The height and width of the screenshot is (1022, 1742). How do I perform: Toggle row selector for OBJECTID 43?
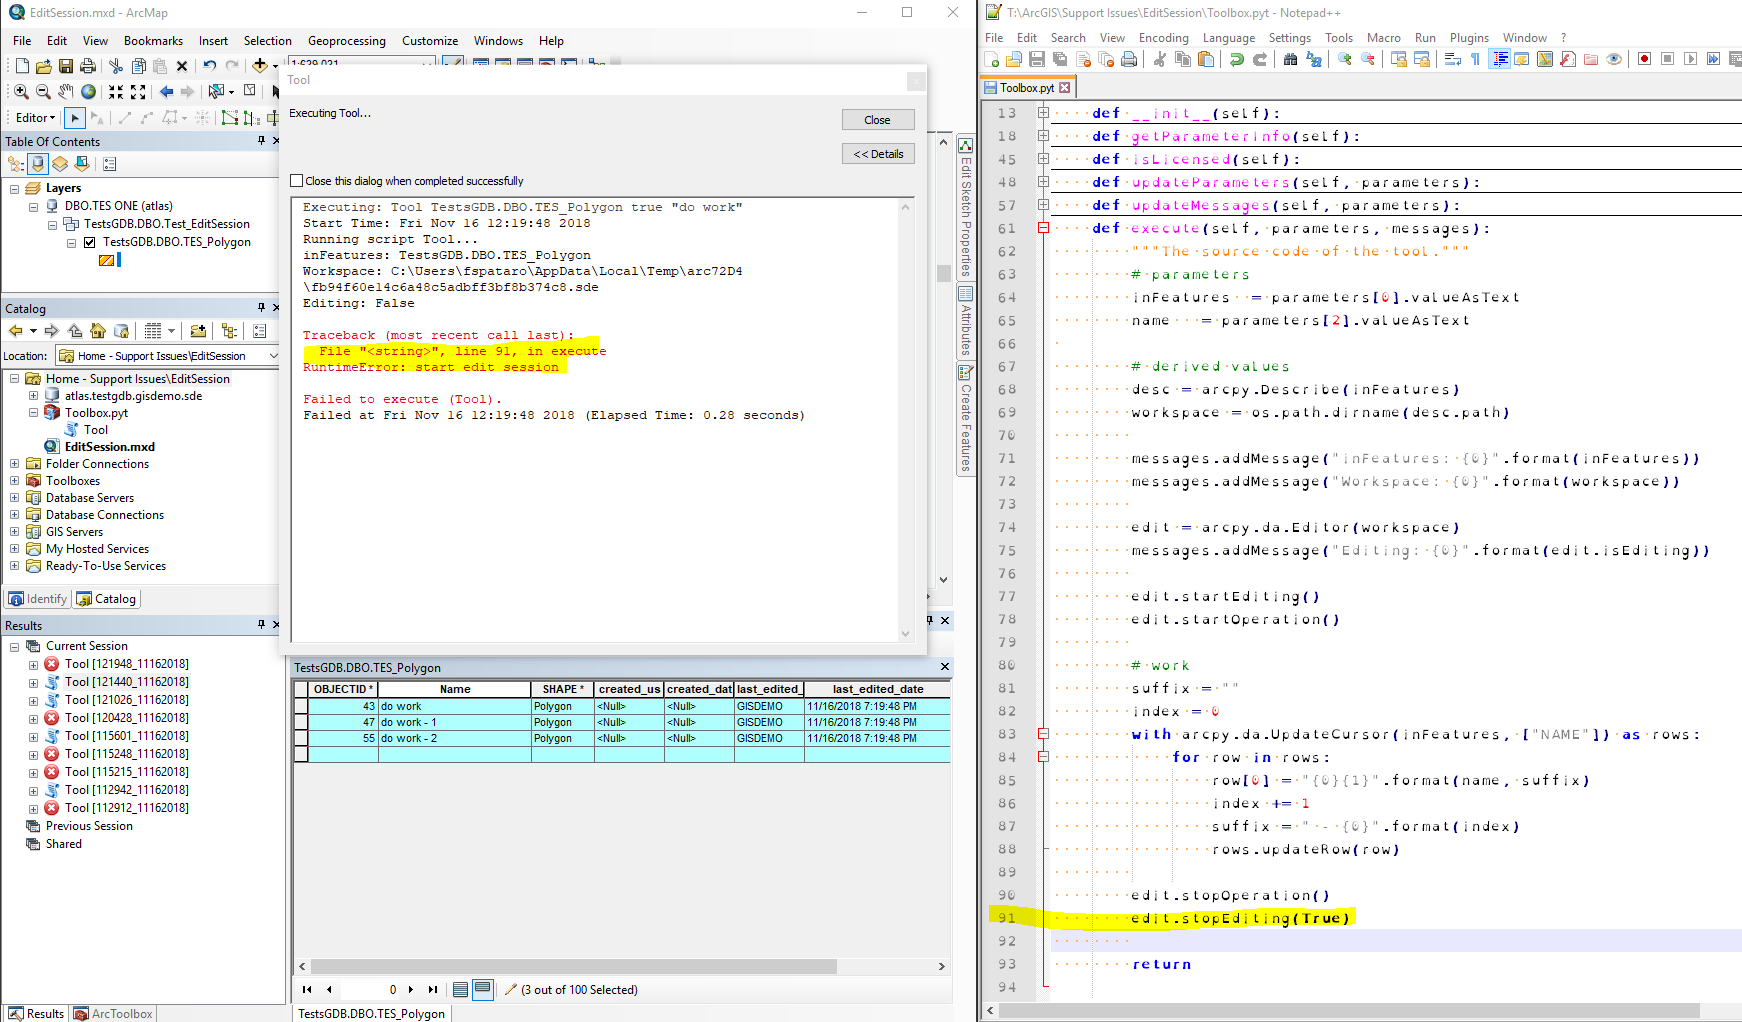pyautogui.click(x=301, y=706)
